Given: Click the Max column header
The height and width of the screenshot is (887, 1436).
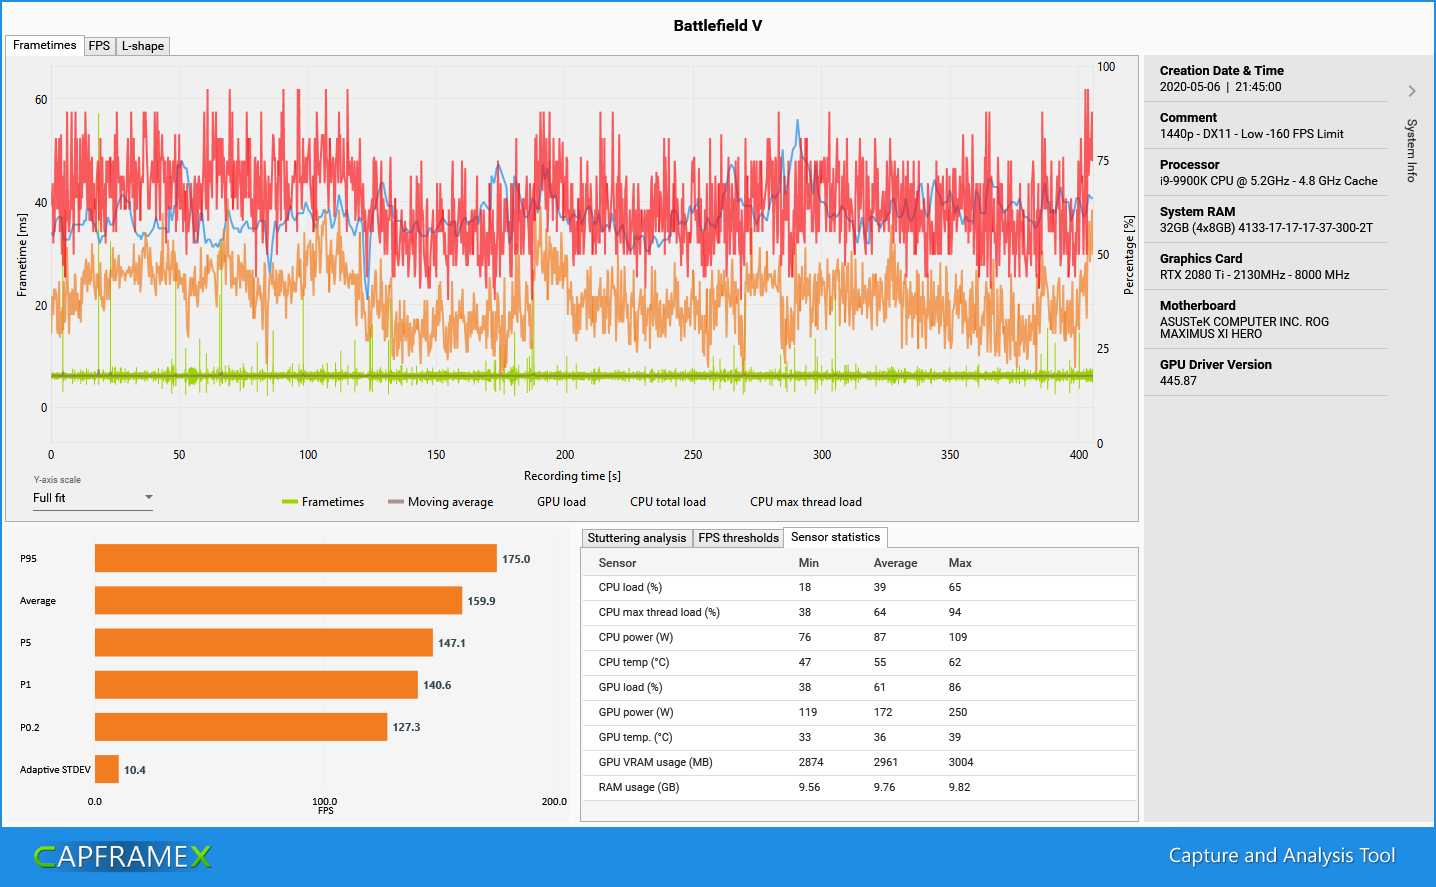Looking at the screenshot, I should [960, 563].
